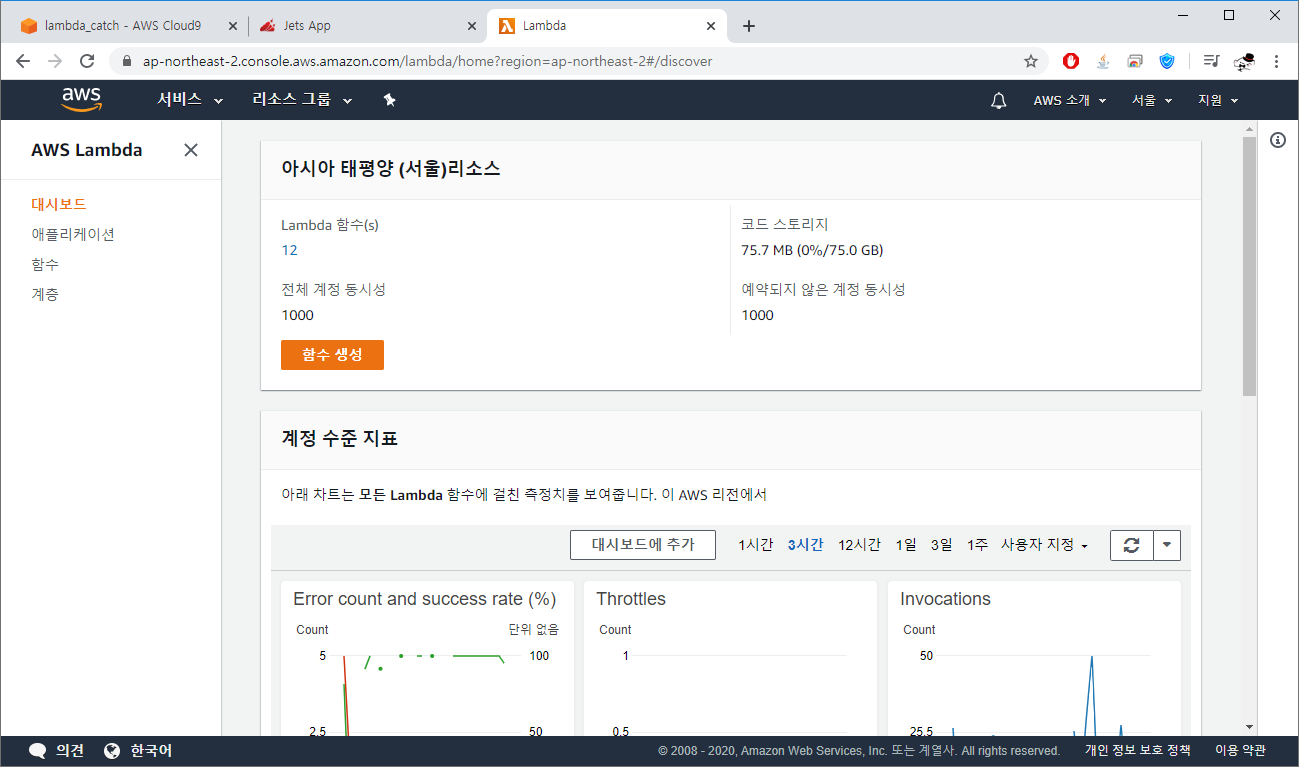Image resolution: width=1299 pixels, height=767 pixels.
Task: Click the browser back arrow
Action: coord(23,61)
